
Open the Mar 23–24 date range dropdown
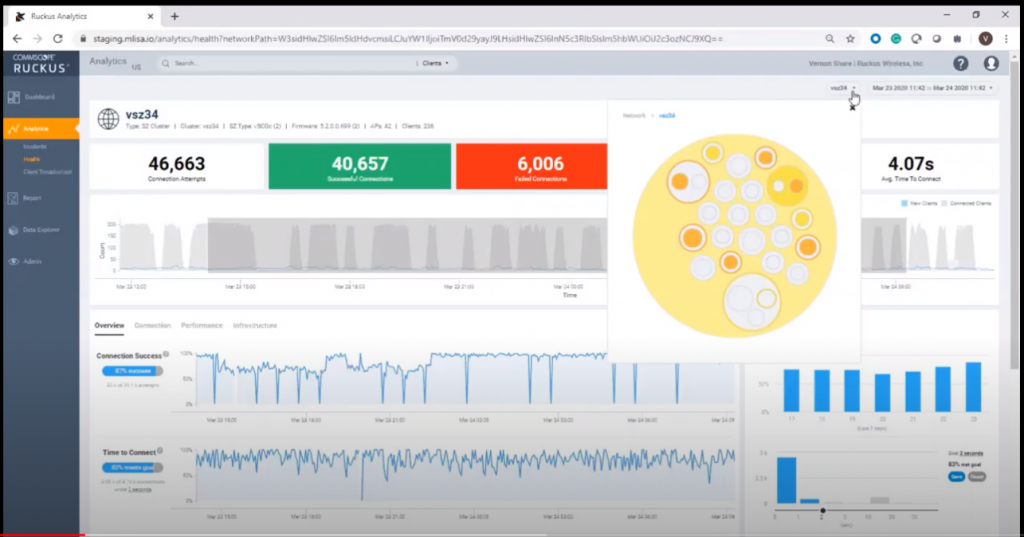click(932, 88)
